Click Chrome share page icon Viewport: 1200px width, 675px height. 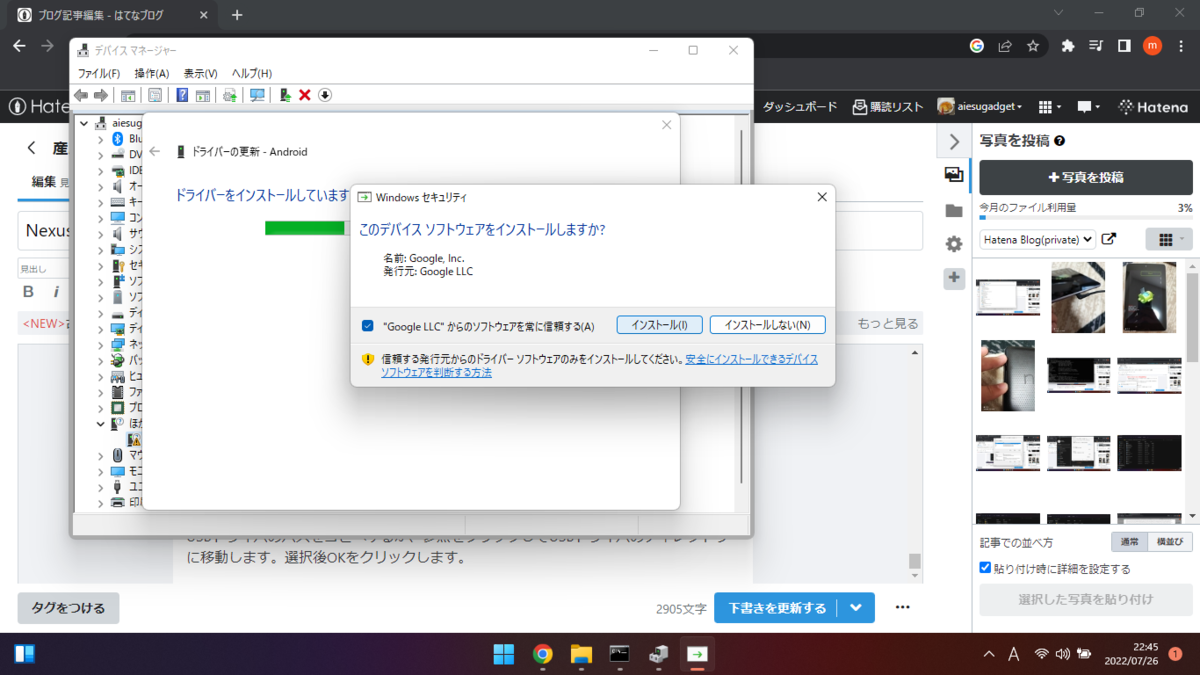pos(1005,46)
